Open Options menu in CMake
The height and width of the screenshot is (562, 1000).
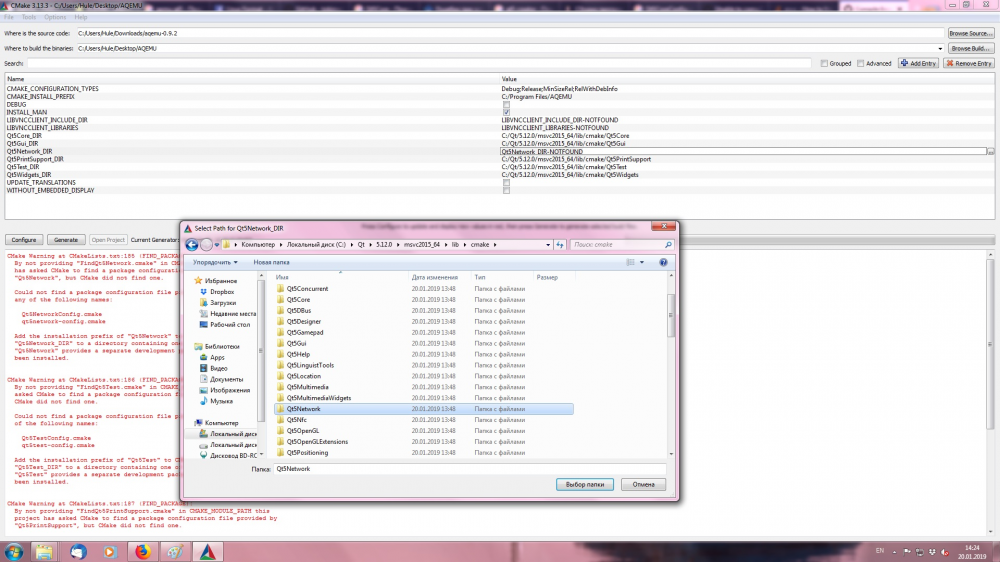click(55, 17)
